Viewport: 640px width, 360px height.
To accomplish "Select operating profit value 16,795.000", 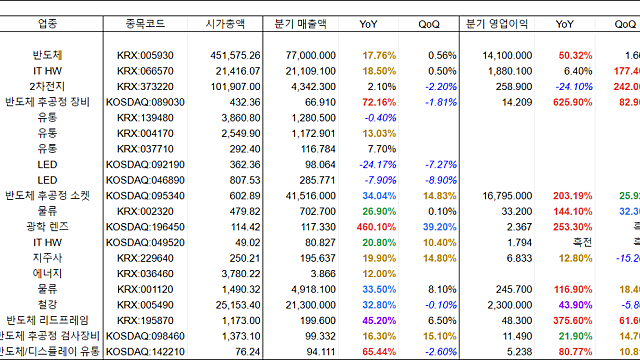I will click(507, 196).
